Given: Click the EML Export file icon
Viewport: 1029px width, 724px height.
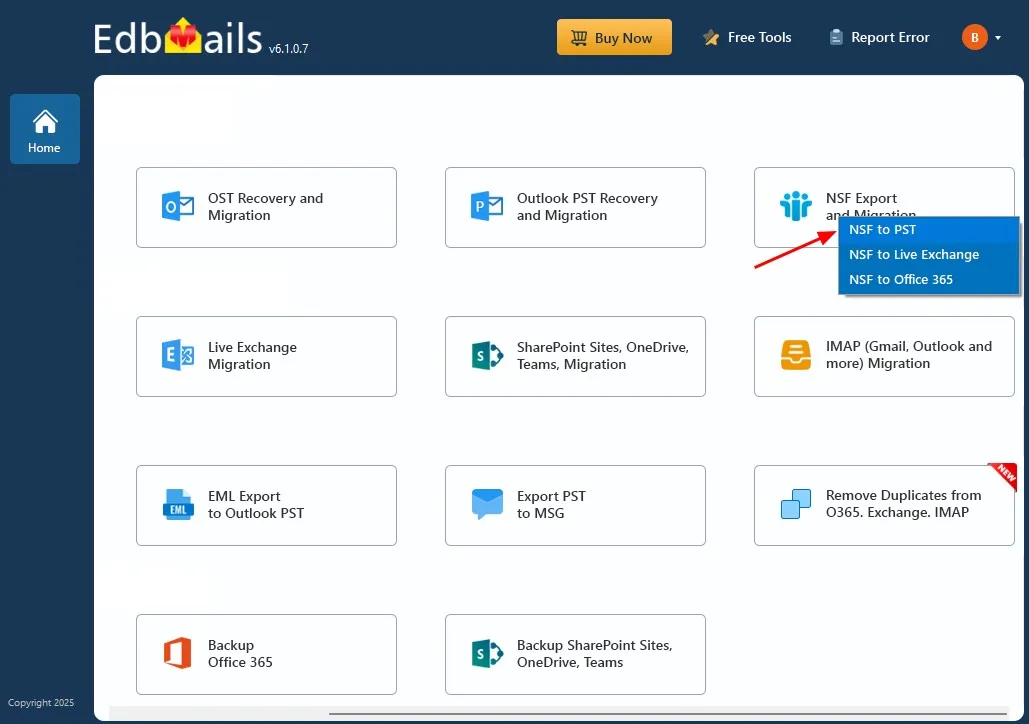Looking at the screenshot, I should click(x=178, y=505).
